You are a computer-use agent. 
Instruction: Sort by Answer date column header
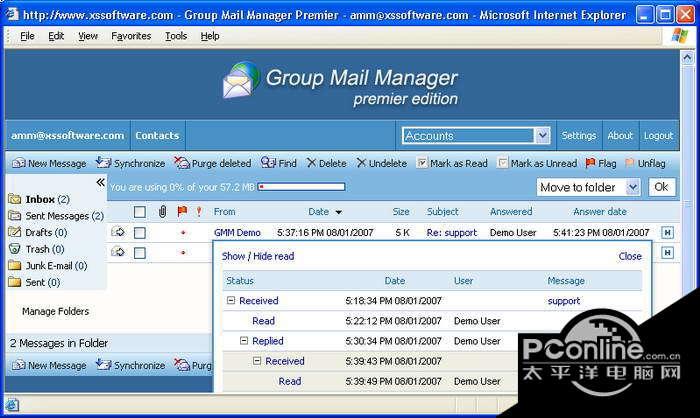click(x=600, y=212)
